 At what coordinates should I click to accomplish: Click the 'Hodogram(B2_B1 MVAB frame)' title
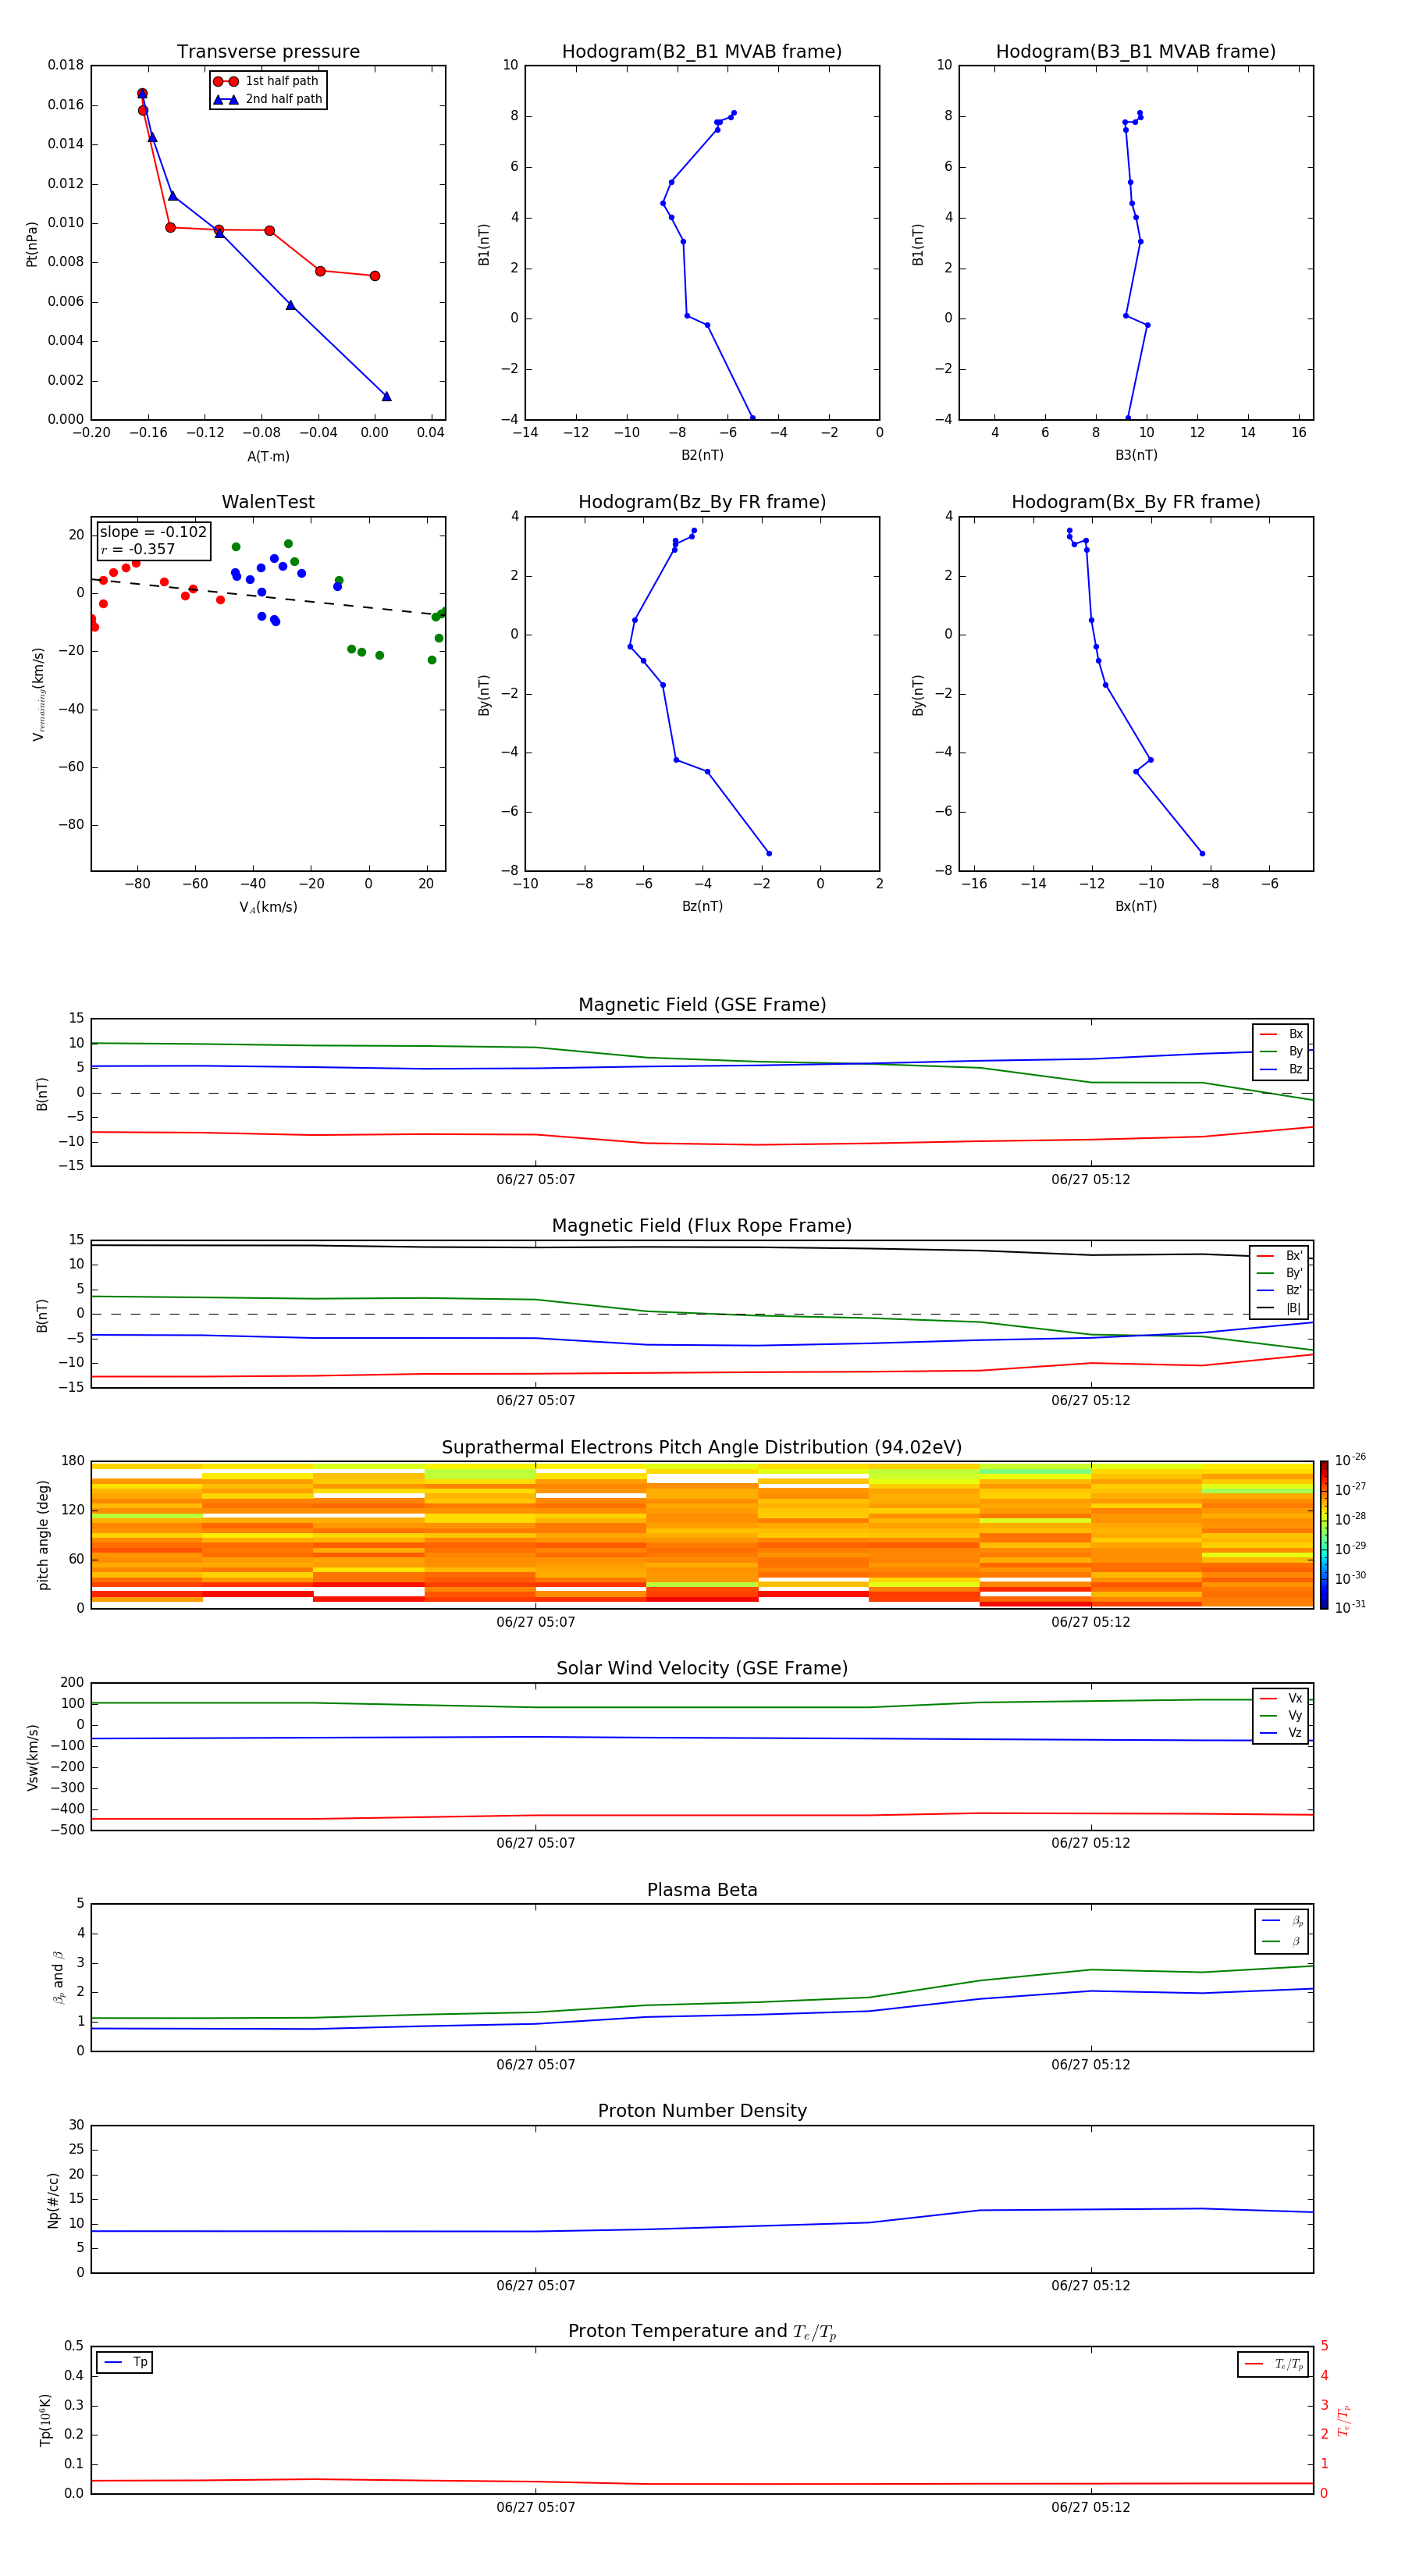click(x=702, y=52)
